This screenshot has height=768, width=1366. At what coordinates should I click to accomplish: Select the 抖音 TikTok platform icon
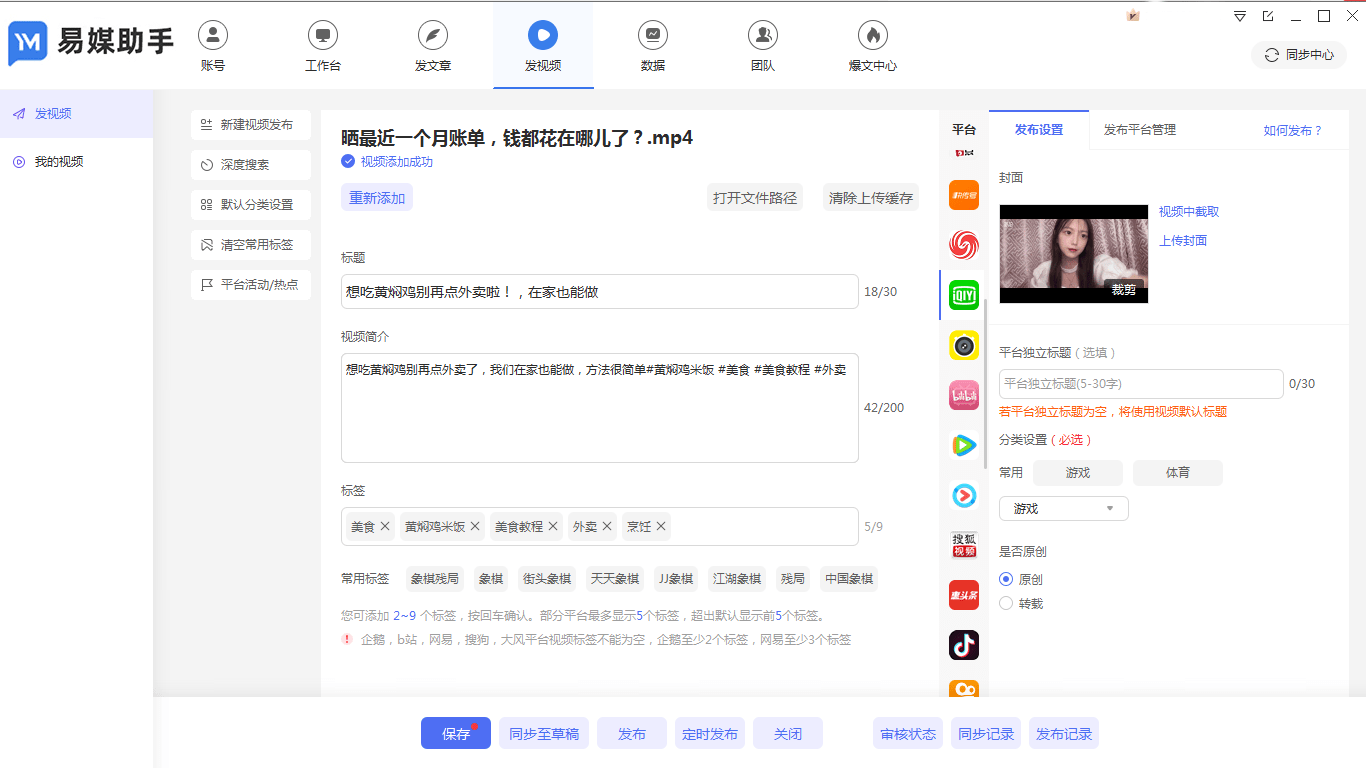pos(963,645)
